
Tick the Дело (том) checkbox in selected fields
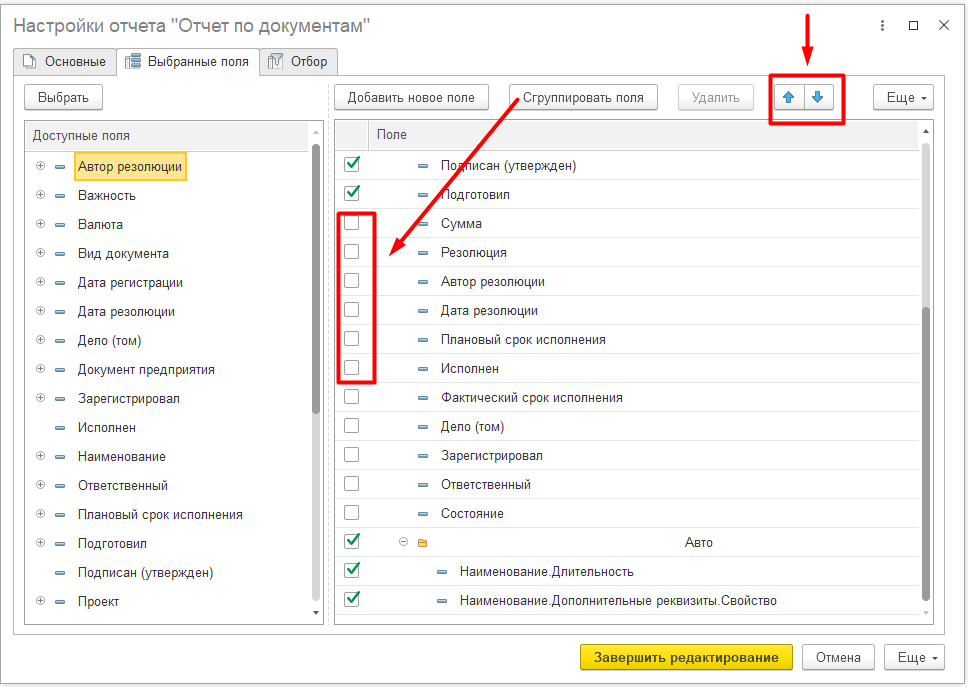click(x=351, y=426)
